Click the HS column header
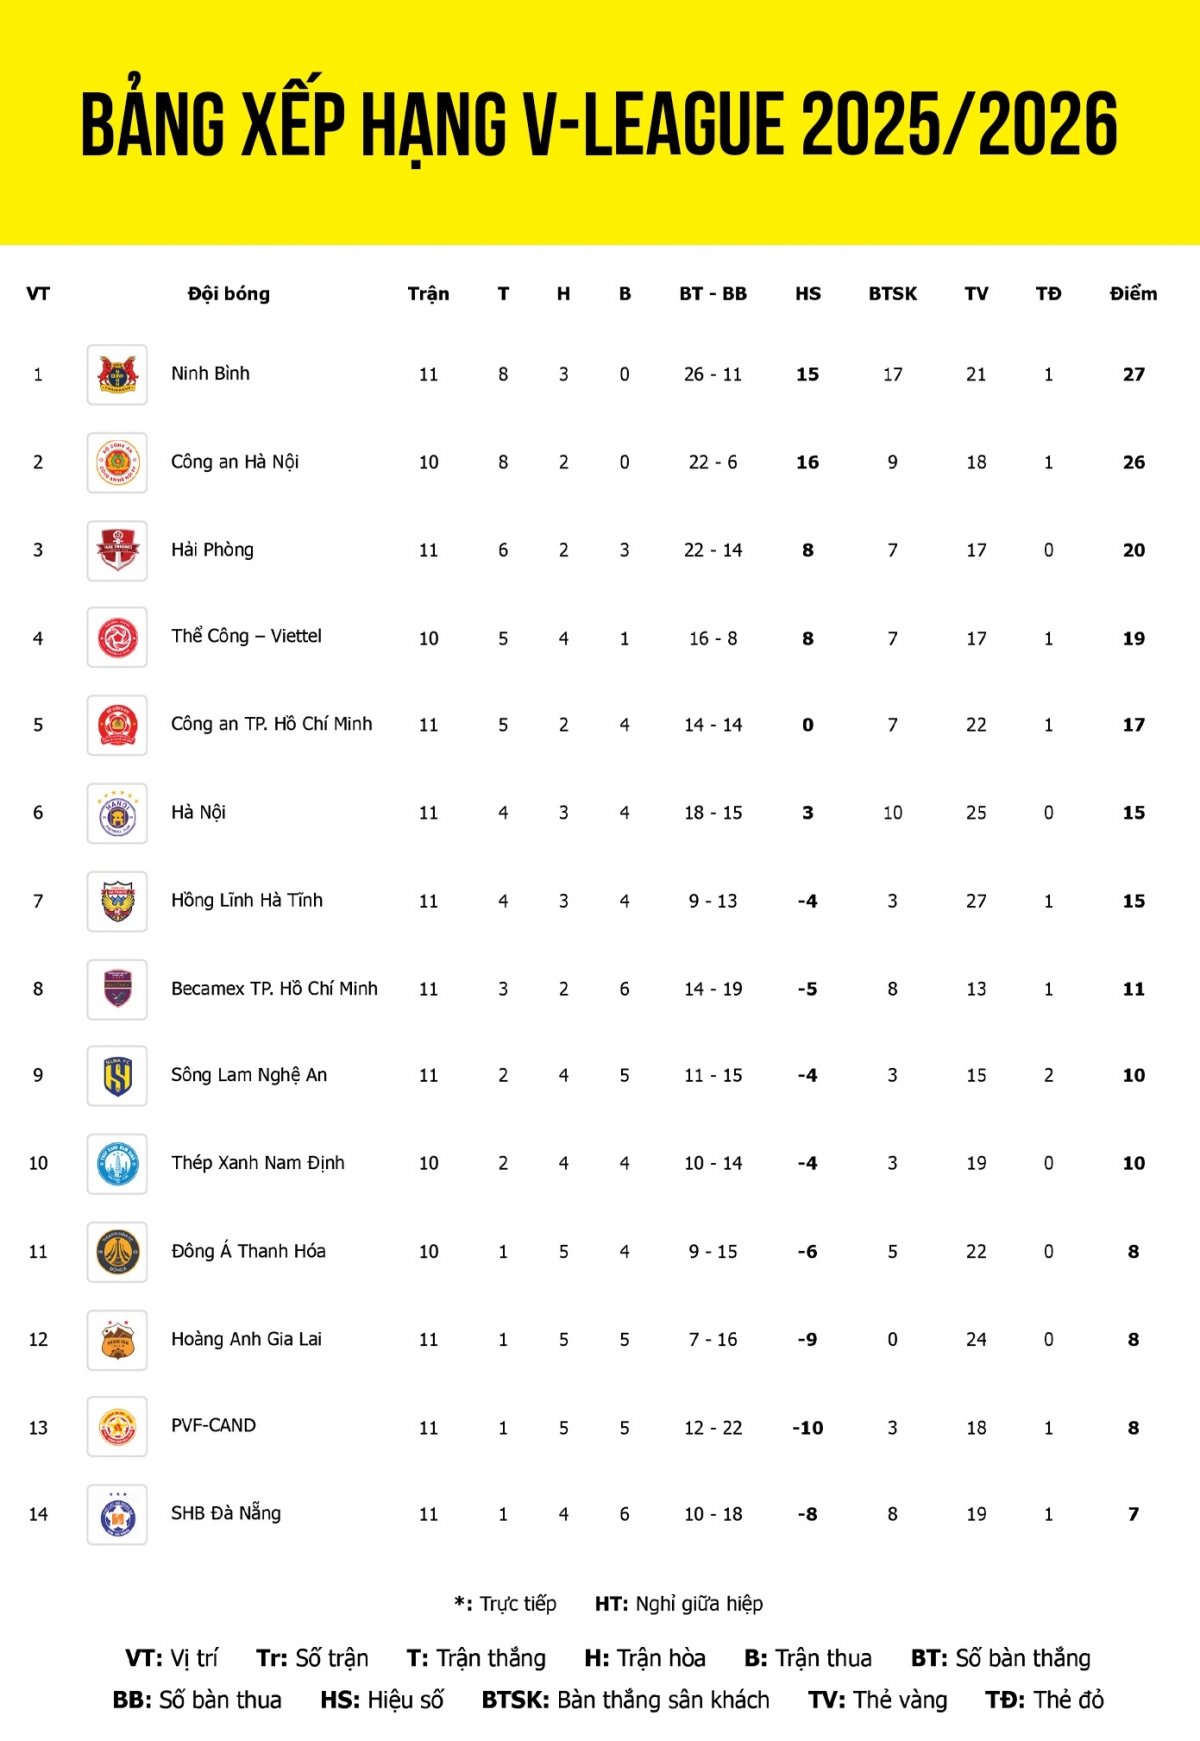This screenshot has width=1200, height=1741. [x=808, y=294]
